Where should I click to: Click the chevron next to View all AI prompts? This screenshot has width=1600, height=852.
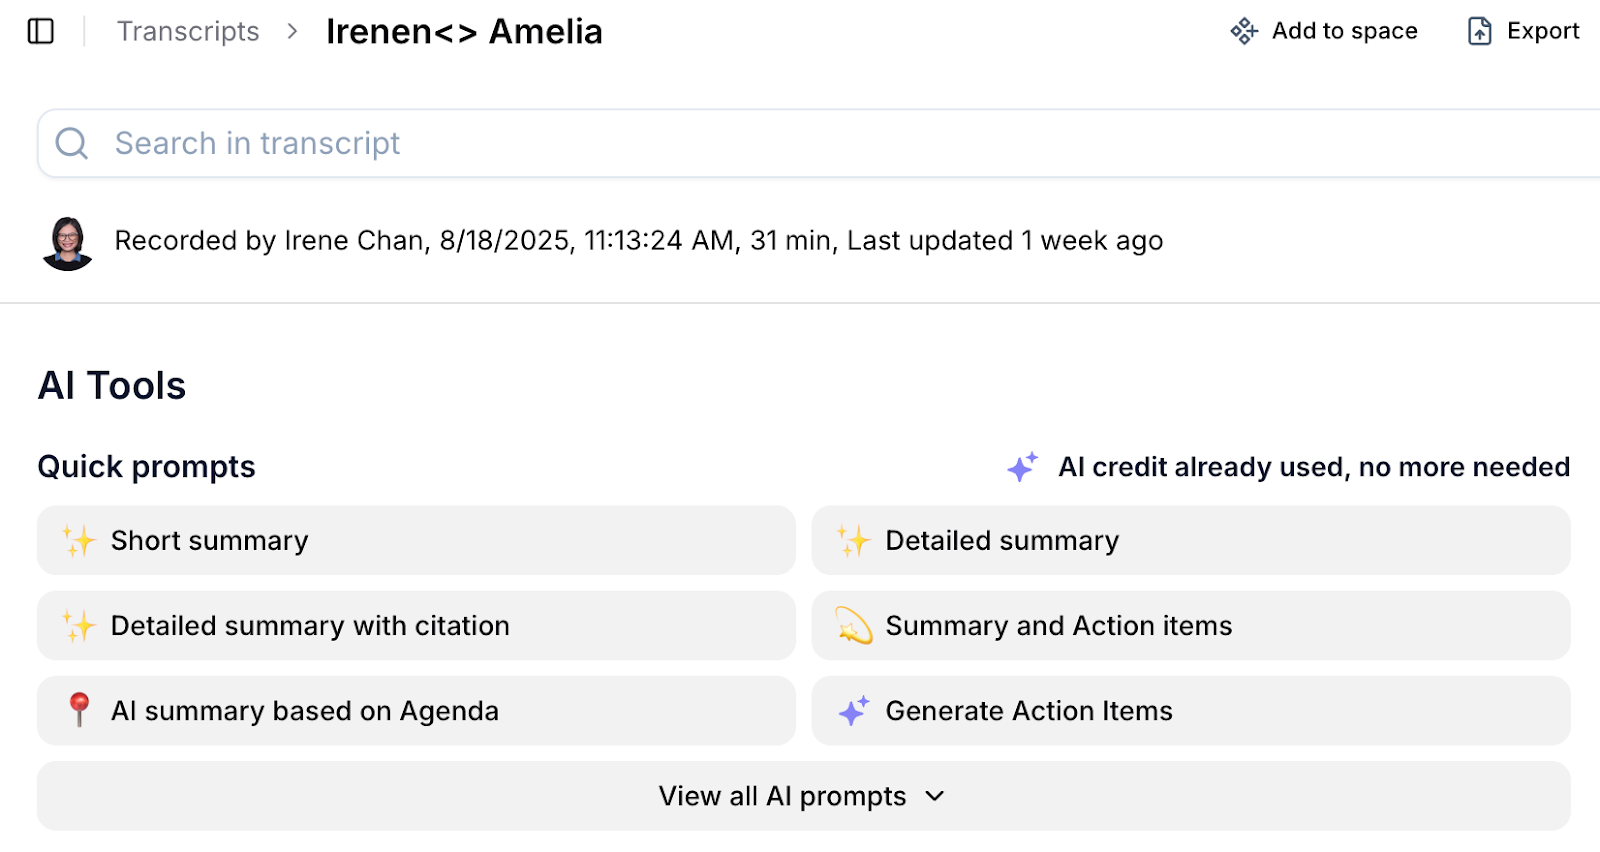point(935,796)
